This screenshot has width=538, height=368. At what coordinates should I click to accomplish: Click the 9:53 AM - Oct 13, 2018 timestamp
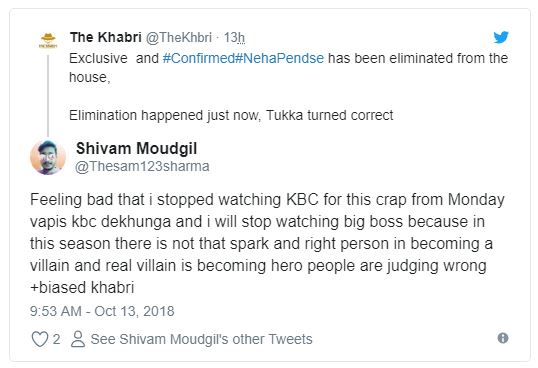(102, 311)
